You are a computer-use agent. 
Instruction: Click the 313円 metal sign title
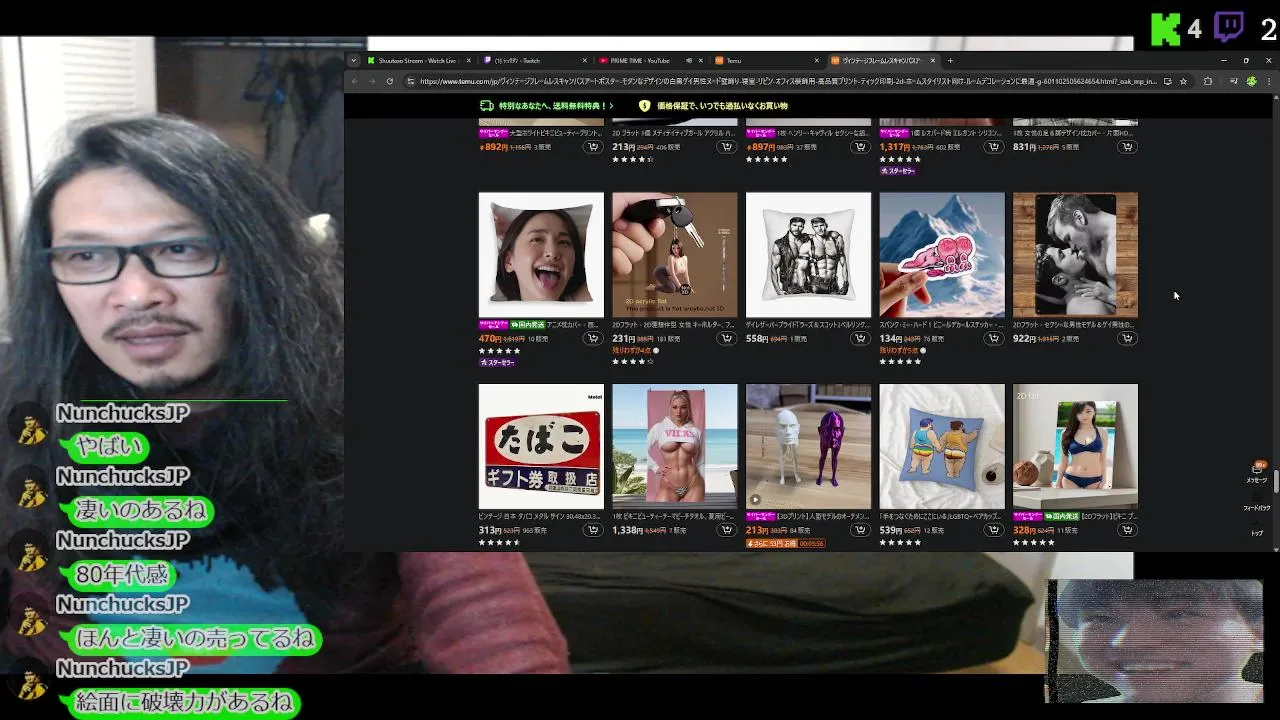click(541, 517)
